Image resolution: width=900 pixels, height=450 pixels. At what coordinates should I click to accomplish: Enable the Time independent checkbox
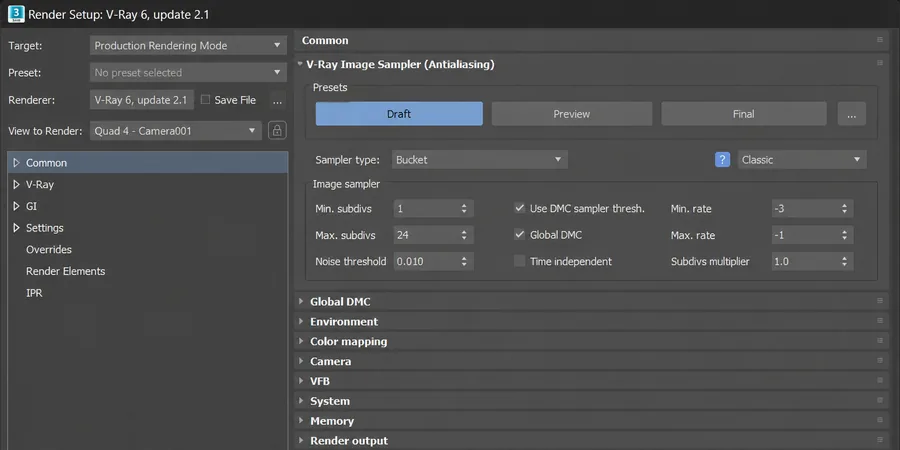tap(519, 261)
